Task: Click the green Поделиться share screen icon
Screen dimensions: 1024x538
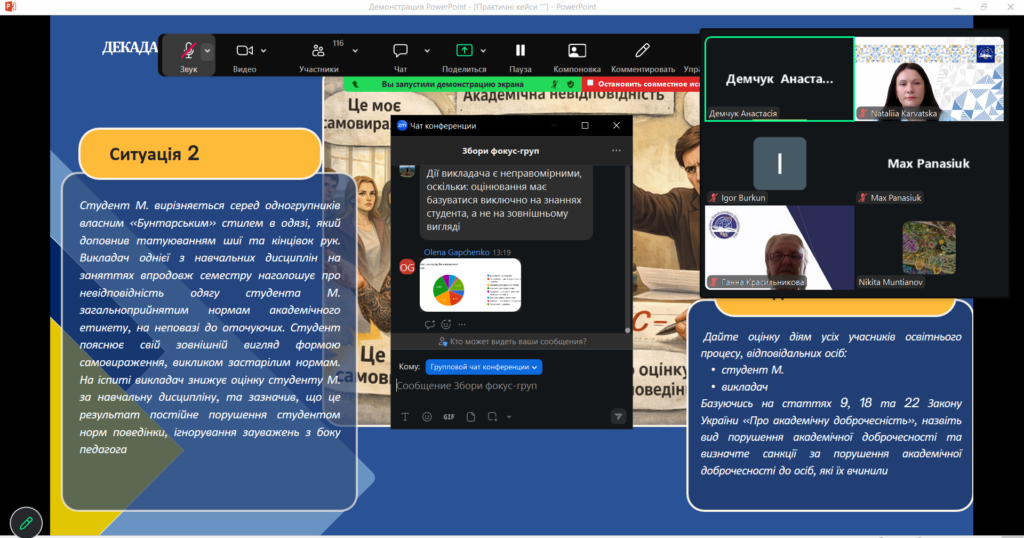Action: click(464, 51)
